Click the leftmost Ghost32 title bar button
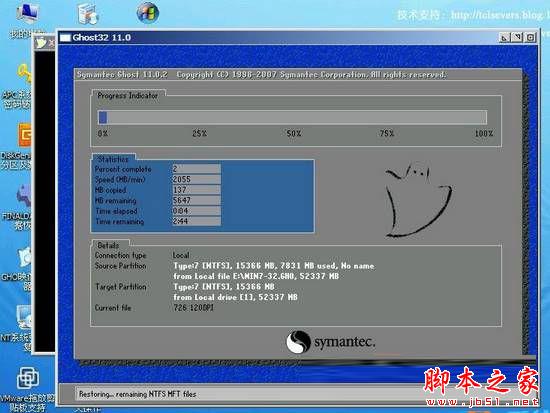 click(504, 37)
